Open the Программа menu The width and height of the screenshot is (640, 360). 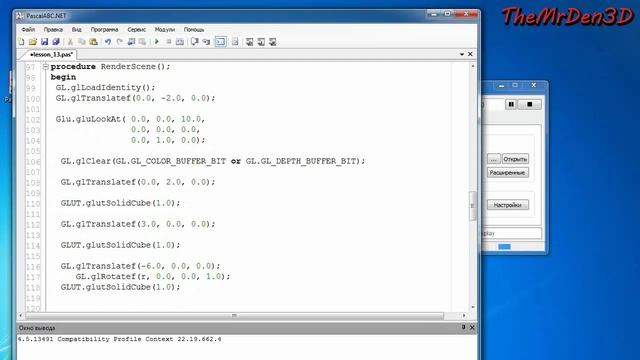click(x=104, y=29)
